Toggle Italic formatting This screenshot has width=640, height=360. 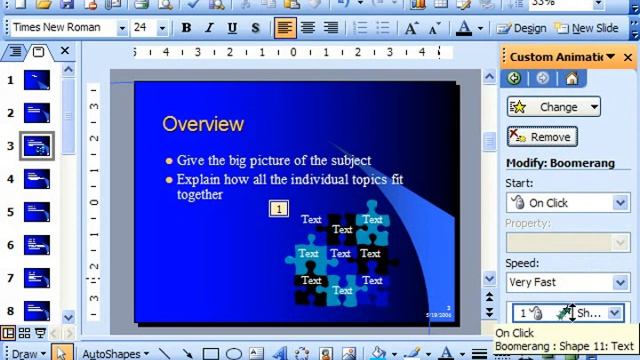pos(209,28)
